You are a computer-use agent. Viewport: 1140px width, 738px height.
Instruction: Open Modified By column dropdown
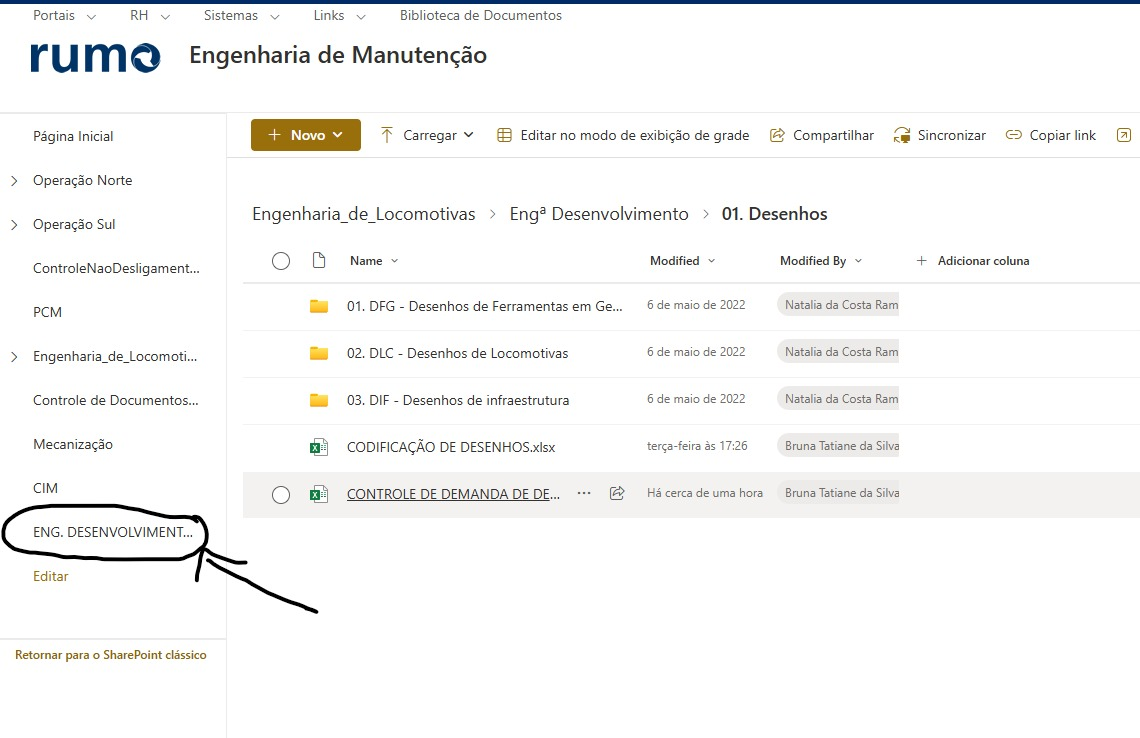[821, 261]
